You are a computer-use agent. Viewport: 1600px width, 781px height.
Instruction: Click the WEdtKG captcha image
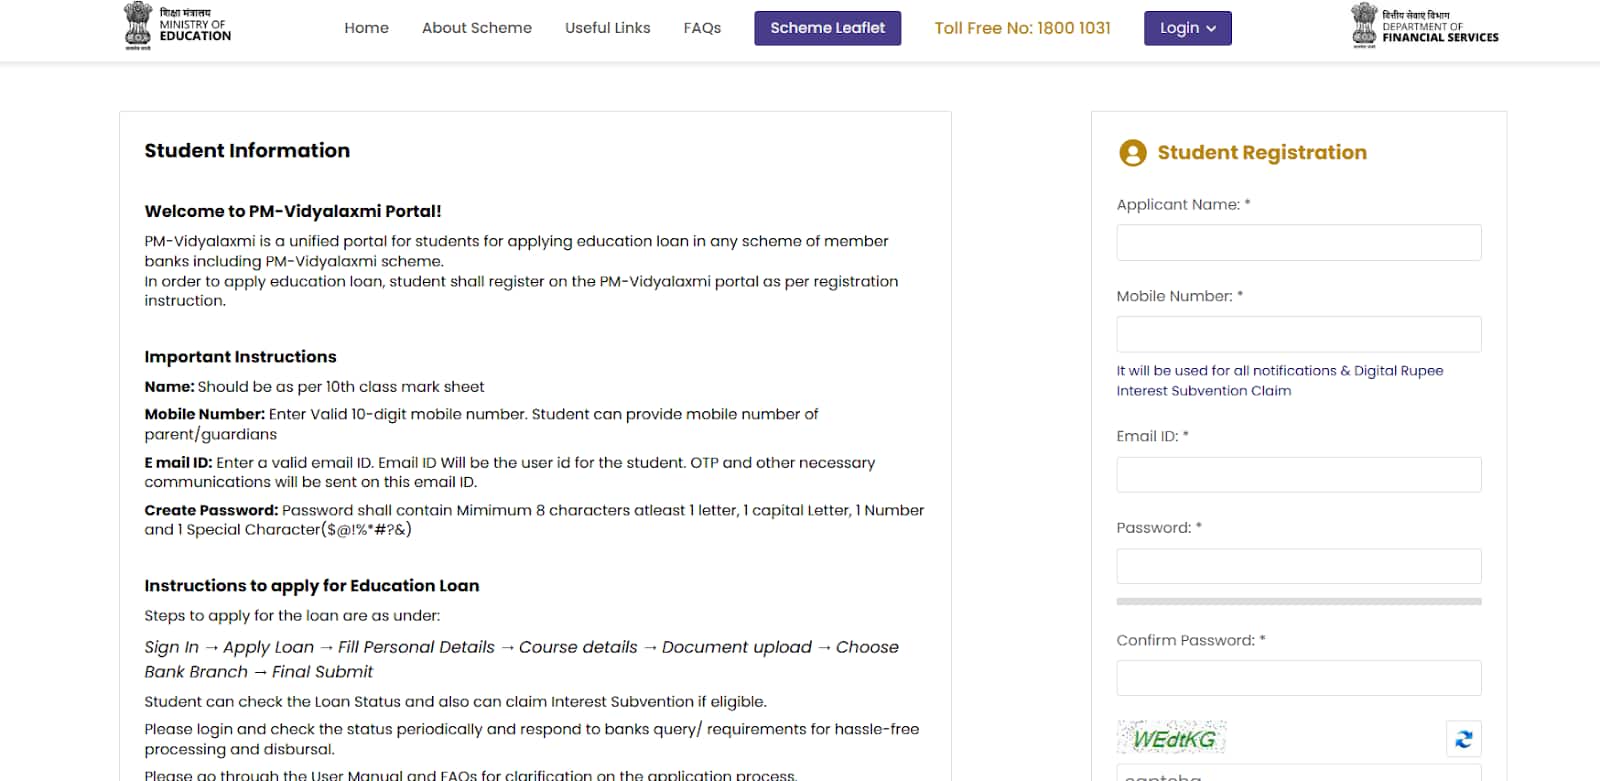pos(1172,739)
